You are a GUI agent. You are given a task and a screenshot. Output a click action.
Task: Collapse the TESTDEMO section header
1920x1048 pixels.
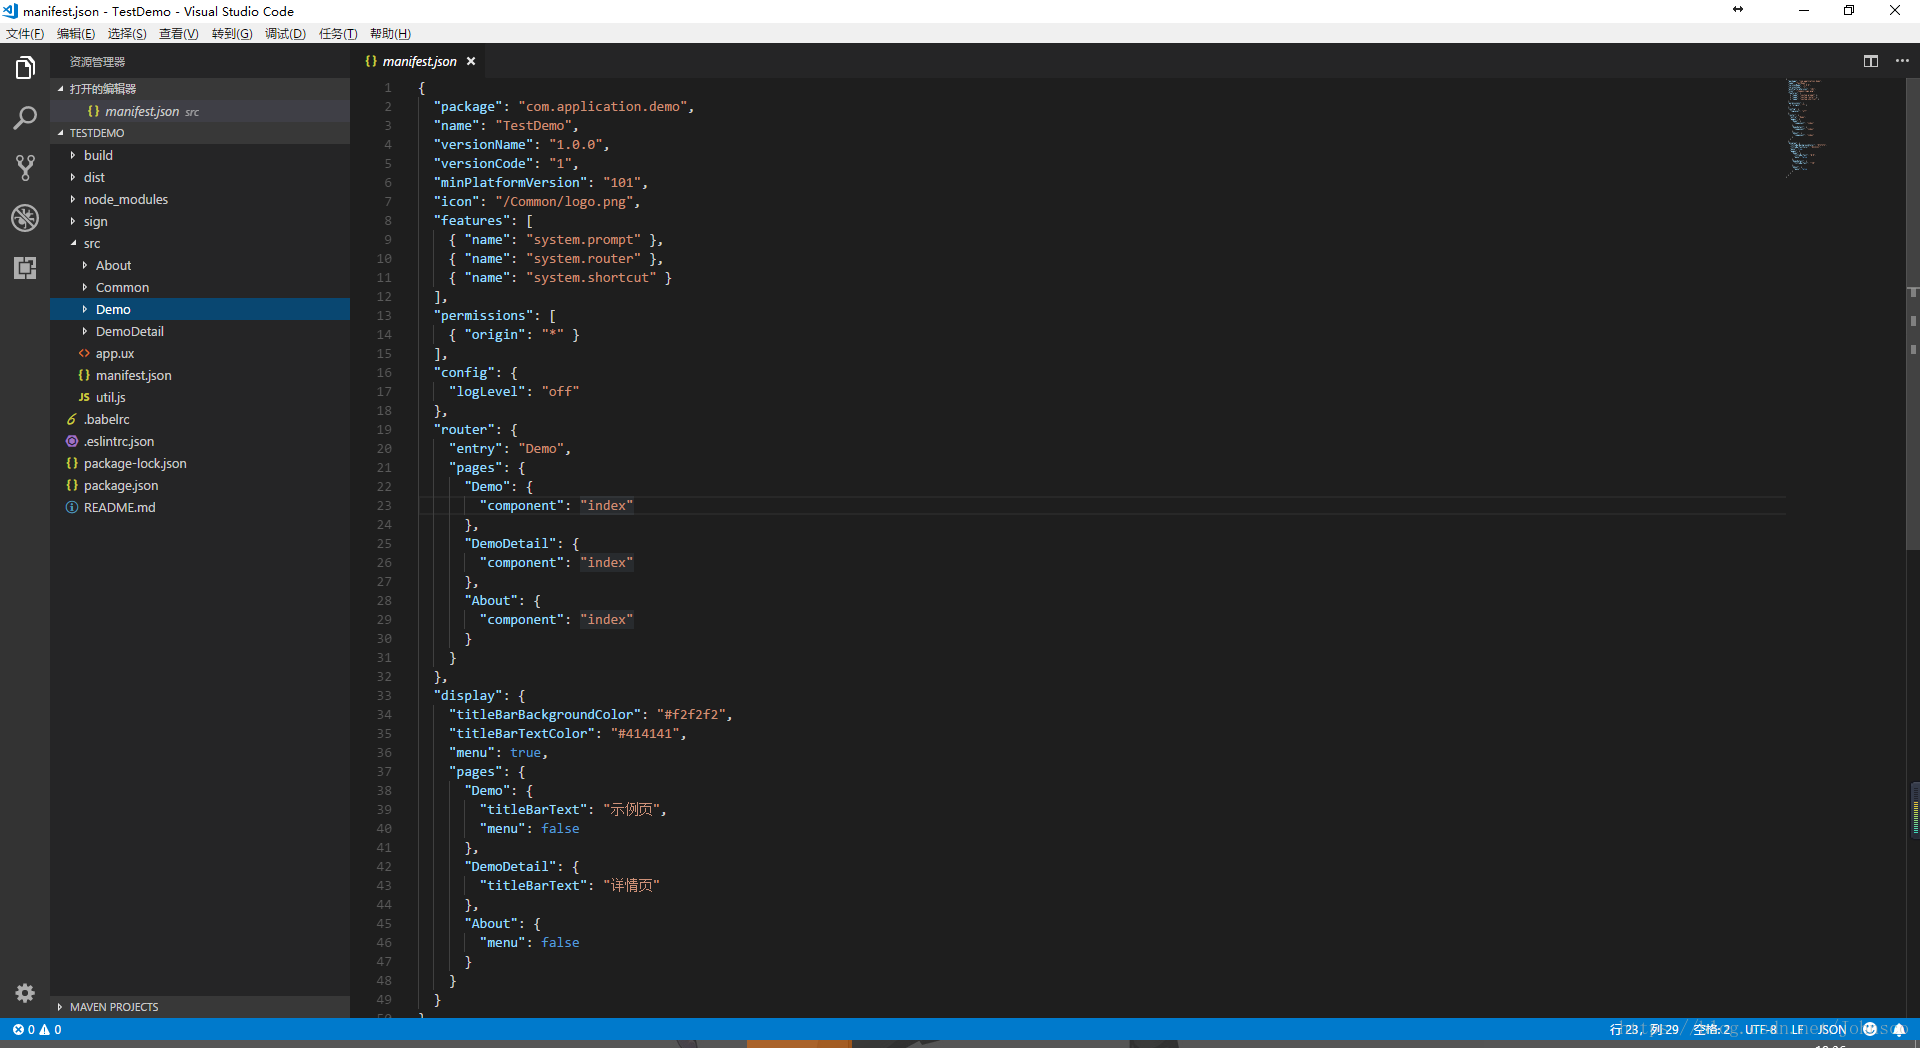[x=200, y=133]
